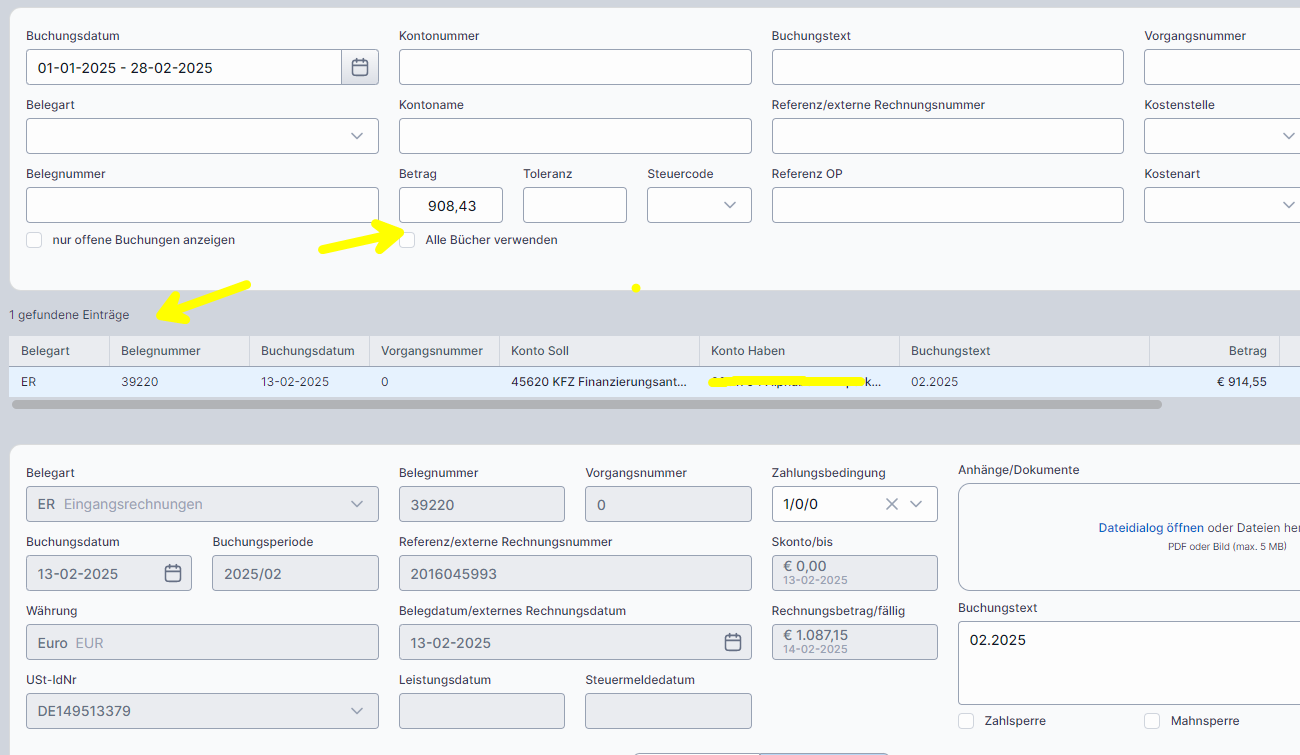Toggle 'Alle Bücher verwenden' checkbox

coord(407,240)
